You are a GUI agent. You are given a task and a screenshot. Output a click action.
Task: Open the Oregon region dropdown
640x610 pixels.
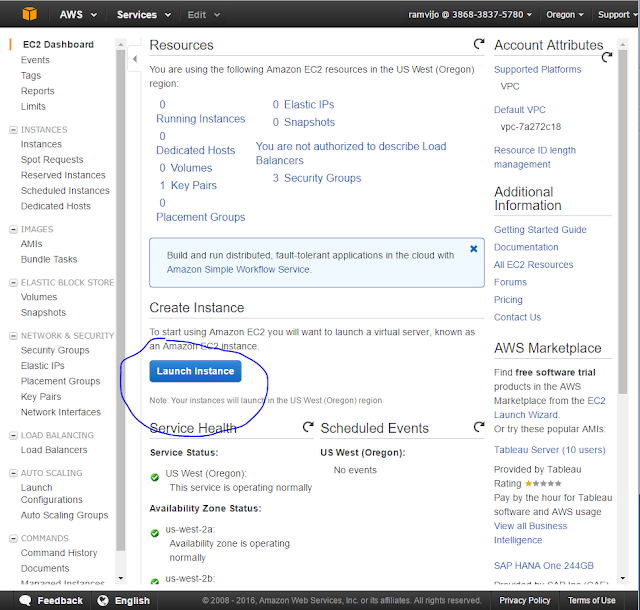tap(565, 15)
